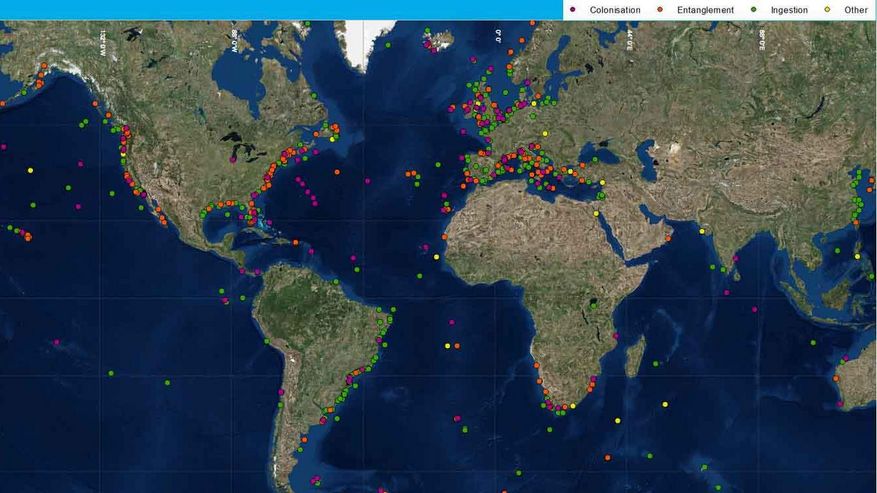Select the purple marker on Lake Michigan
The image size is (877, 493).
(x=233, y=158)
